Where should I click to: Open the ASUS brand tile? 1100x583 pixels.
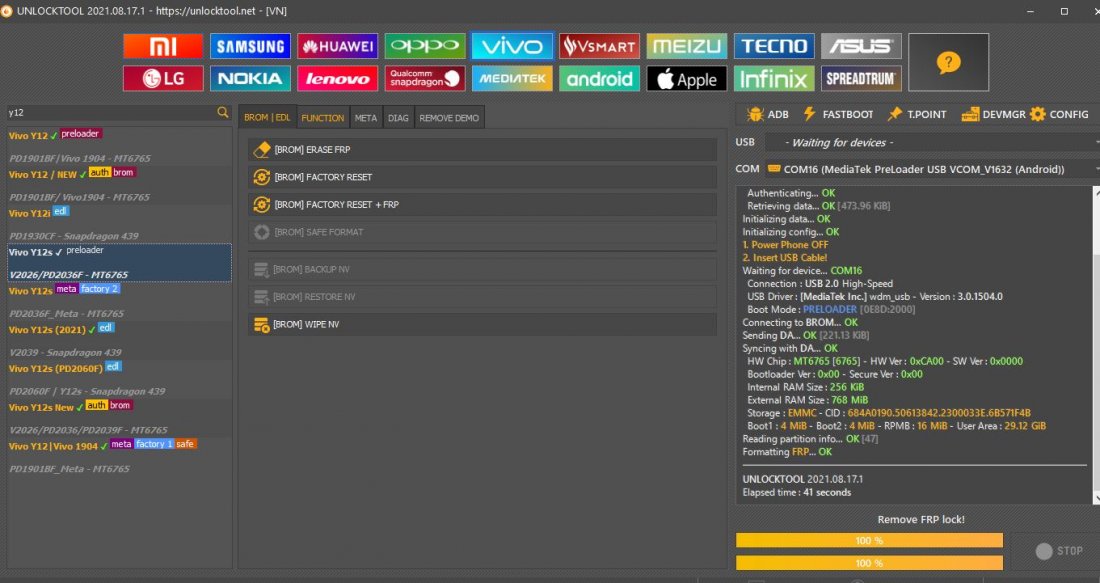click(x=861, y=46)
